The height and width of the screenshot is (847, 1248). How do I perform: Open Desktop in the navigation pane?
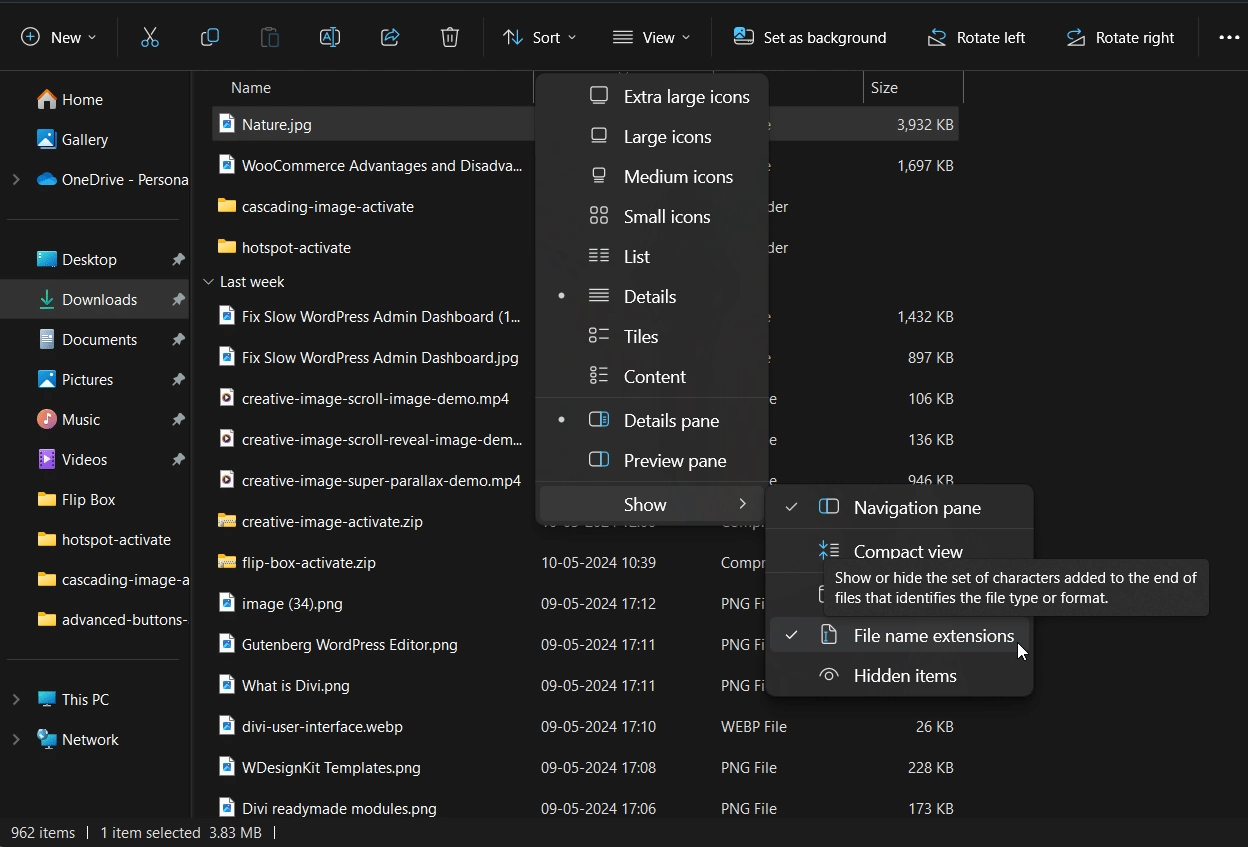[89, 259]
